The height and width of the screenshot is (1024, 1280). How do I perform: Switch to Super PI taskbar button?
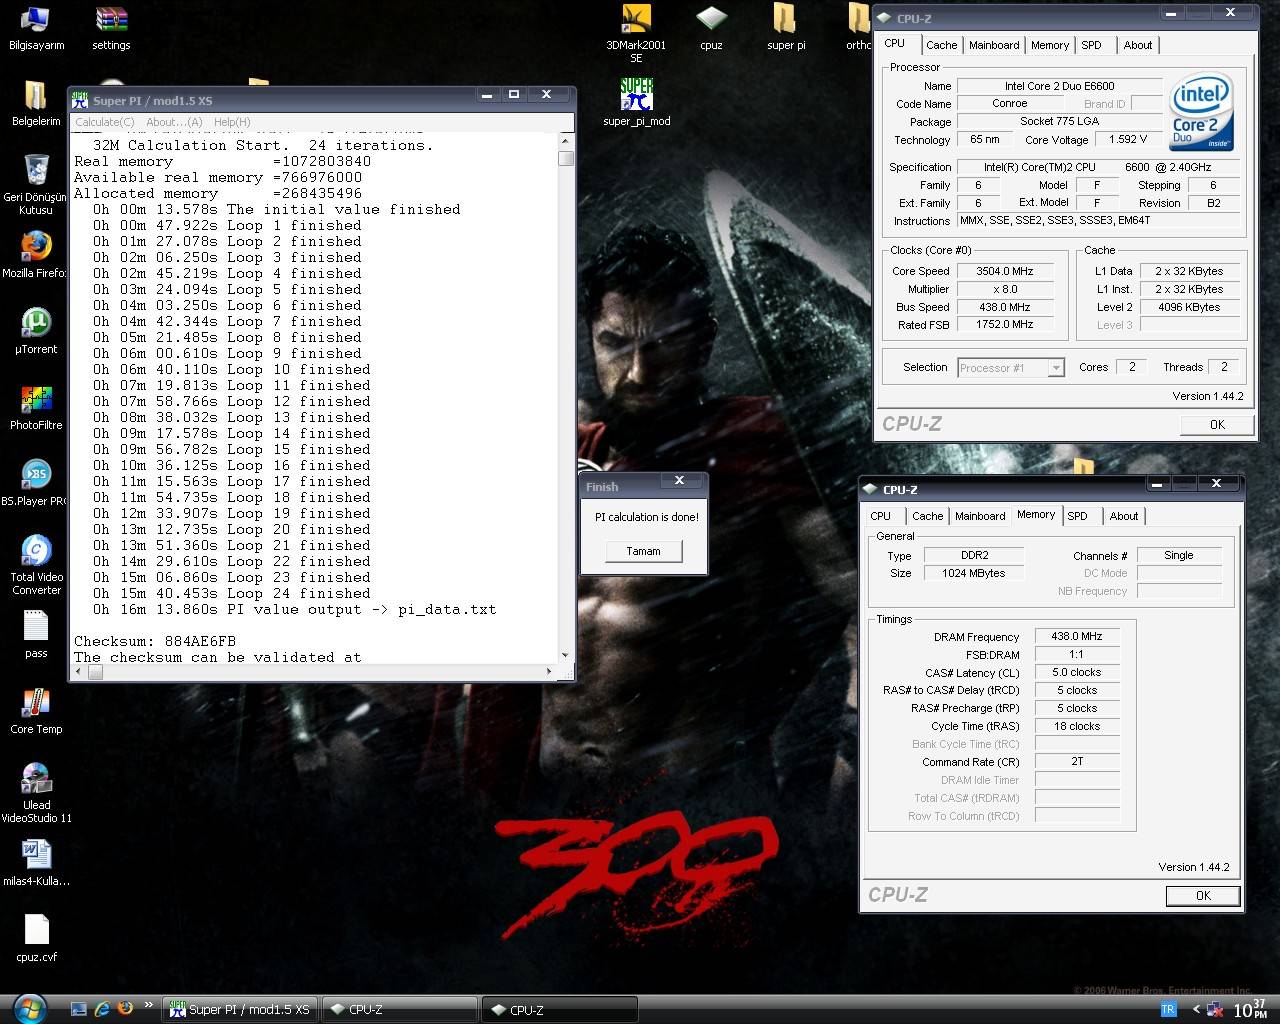pos(240,1010)
